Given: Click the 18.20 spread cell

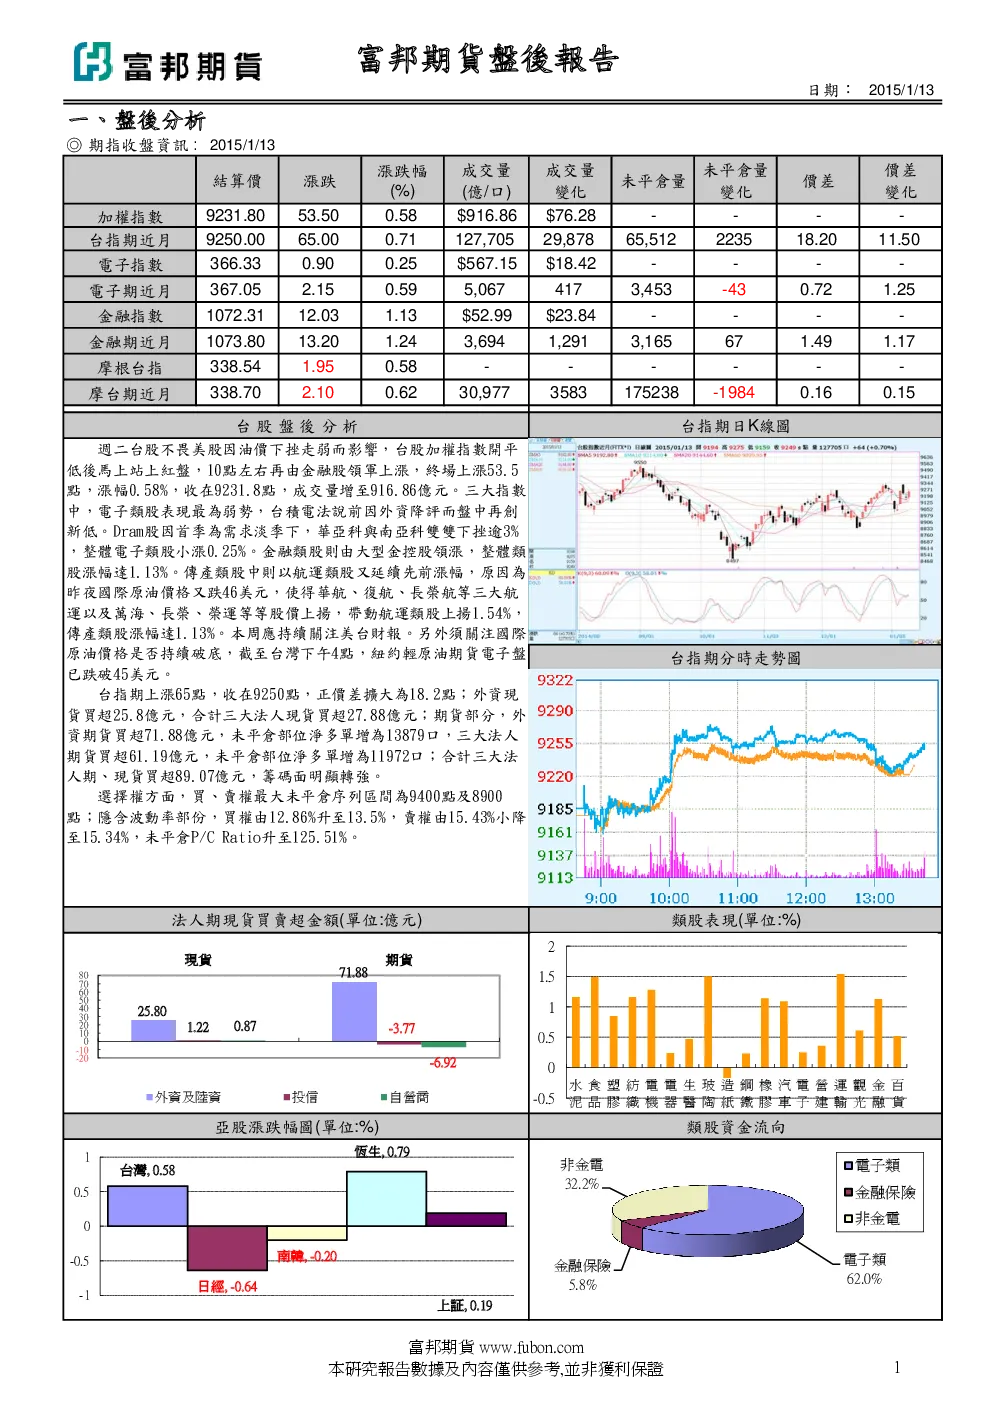Looking at the screenshot, I should point(817,239).
